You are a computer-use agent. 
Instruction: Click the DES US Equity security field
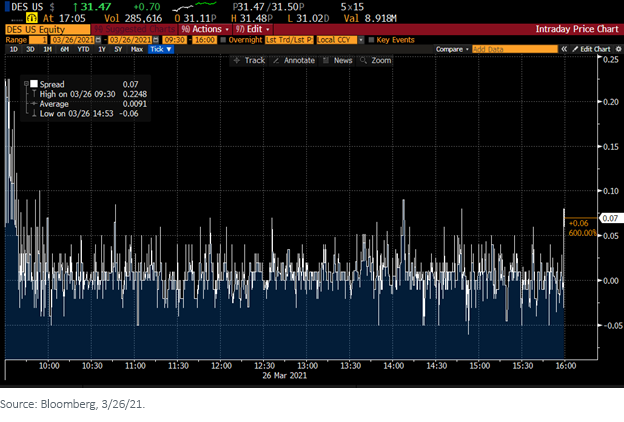coord(47,29)
